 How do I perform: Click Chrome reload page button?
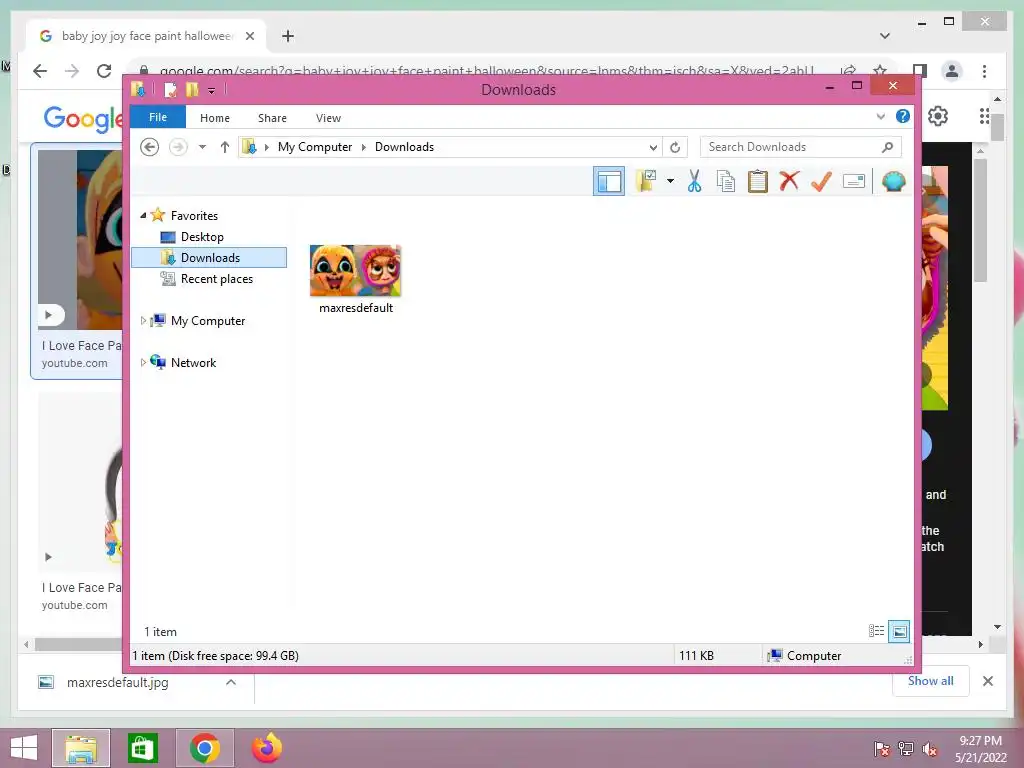[104, 71]
